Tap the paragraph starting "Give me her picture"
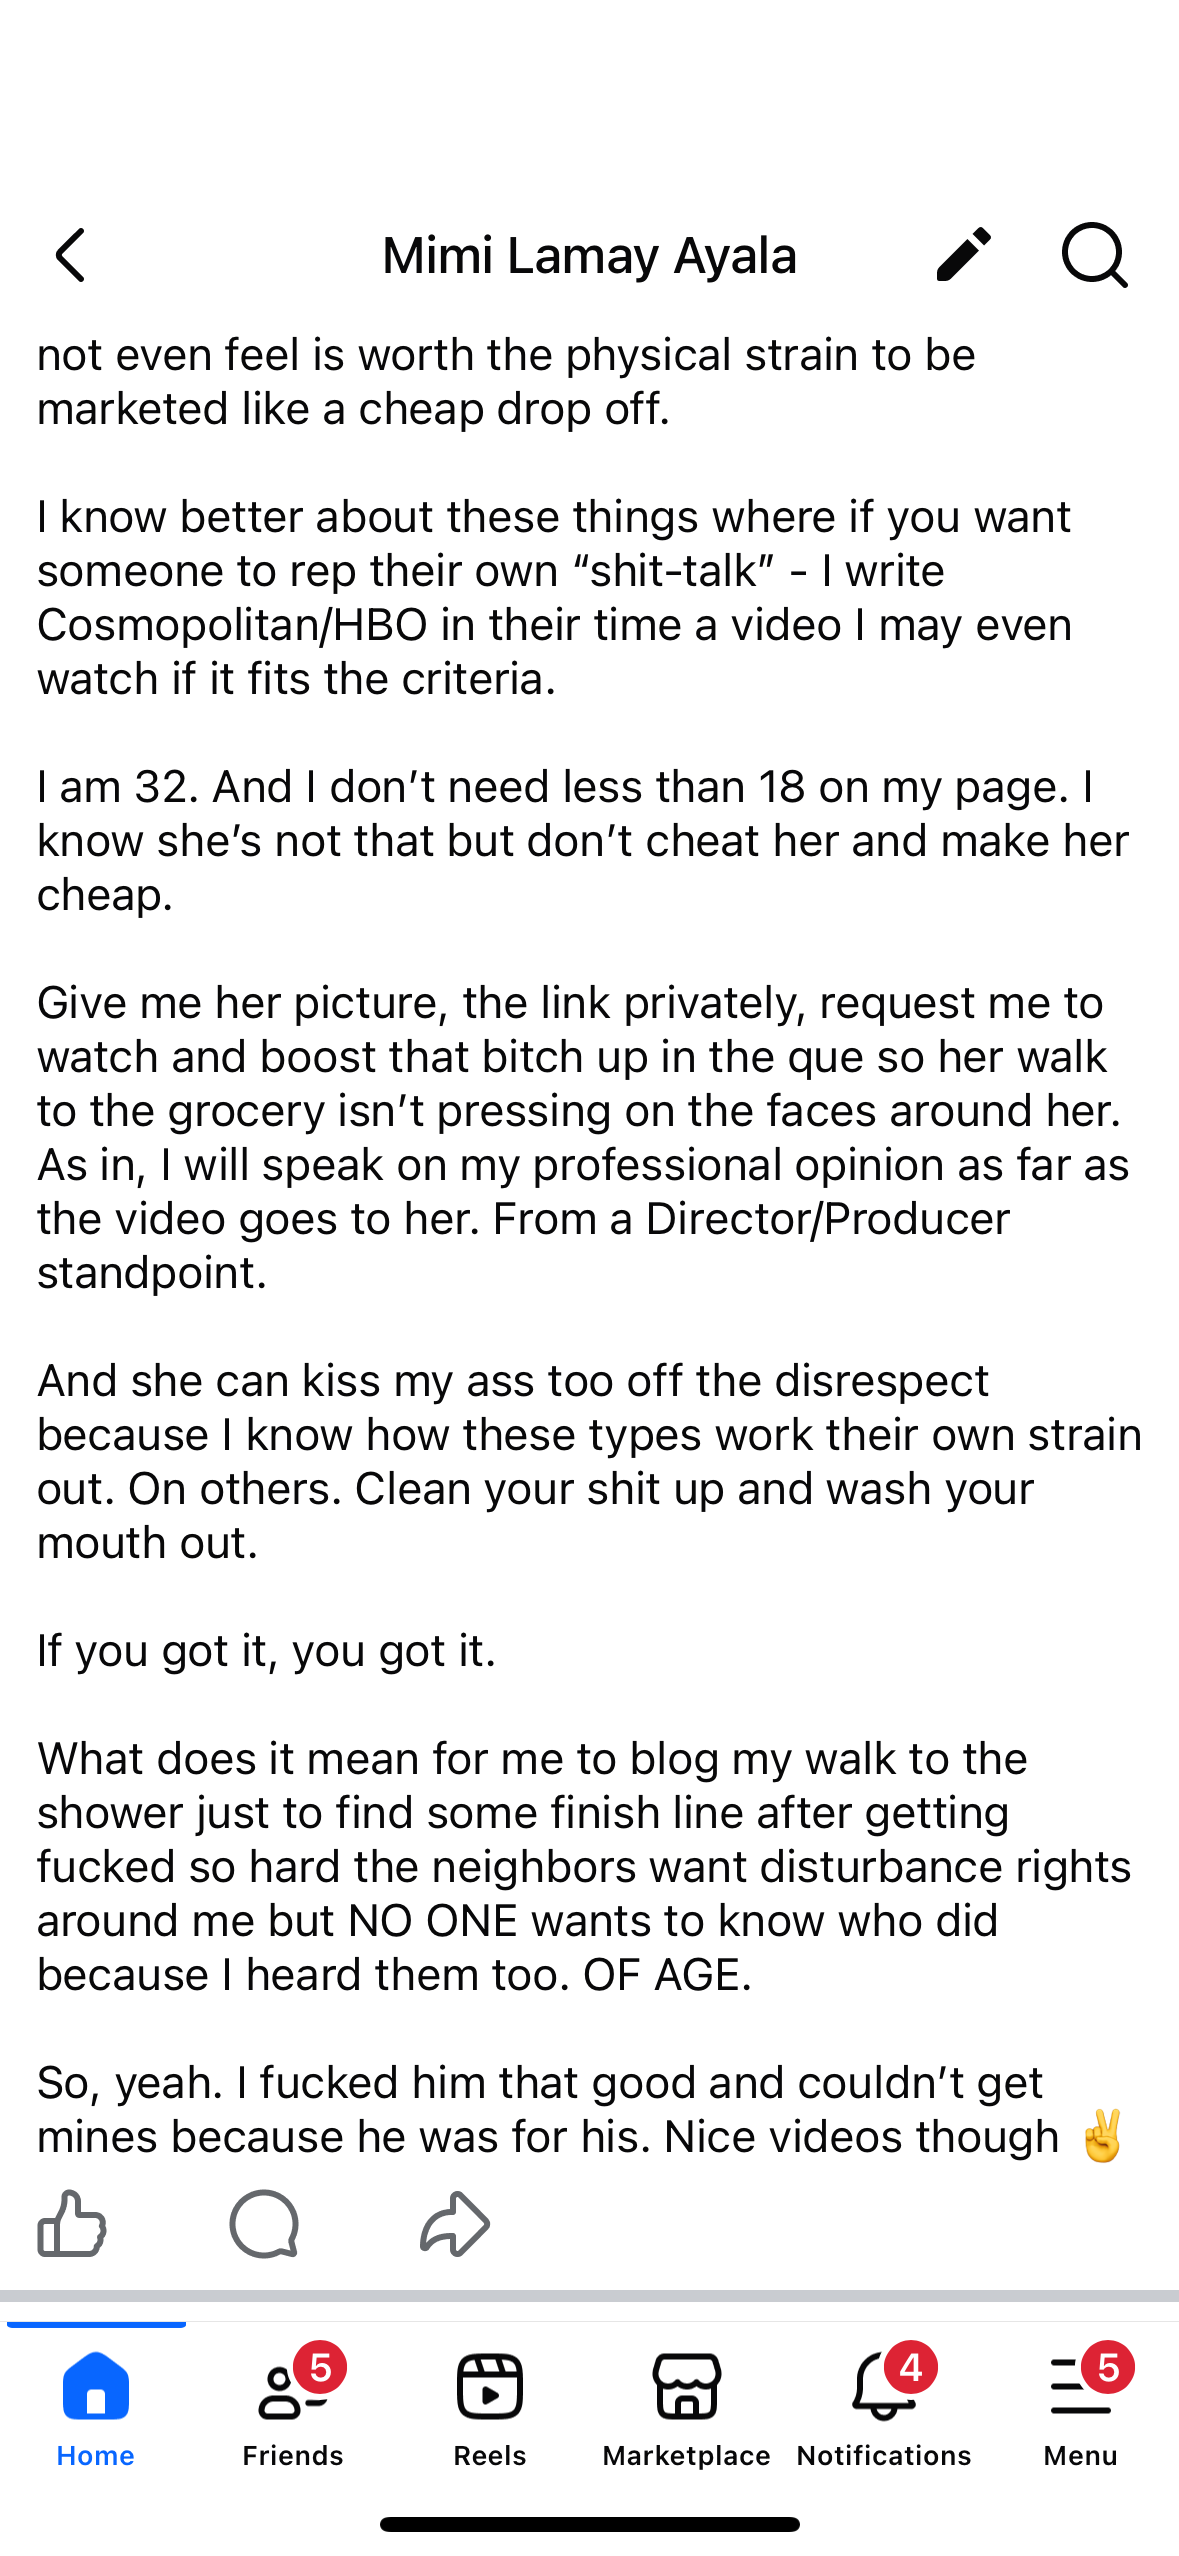 (x=584, y=1137)
